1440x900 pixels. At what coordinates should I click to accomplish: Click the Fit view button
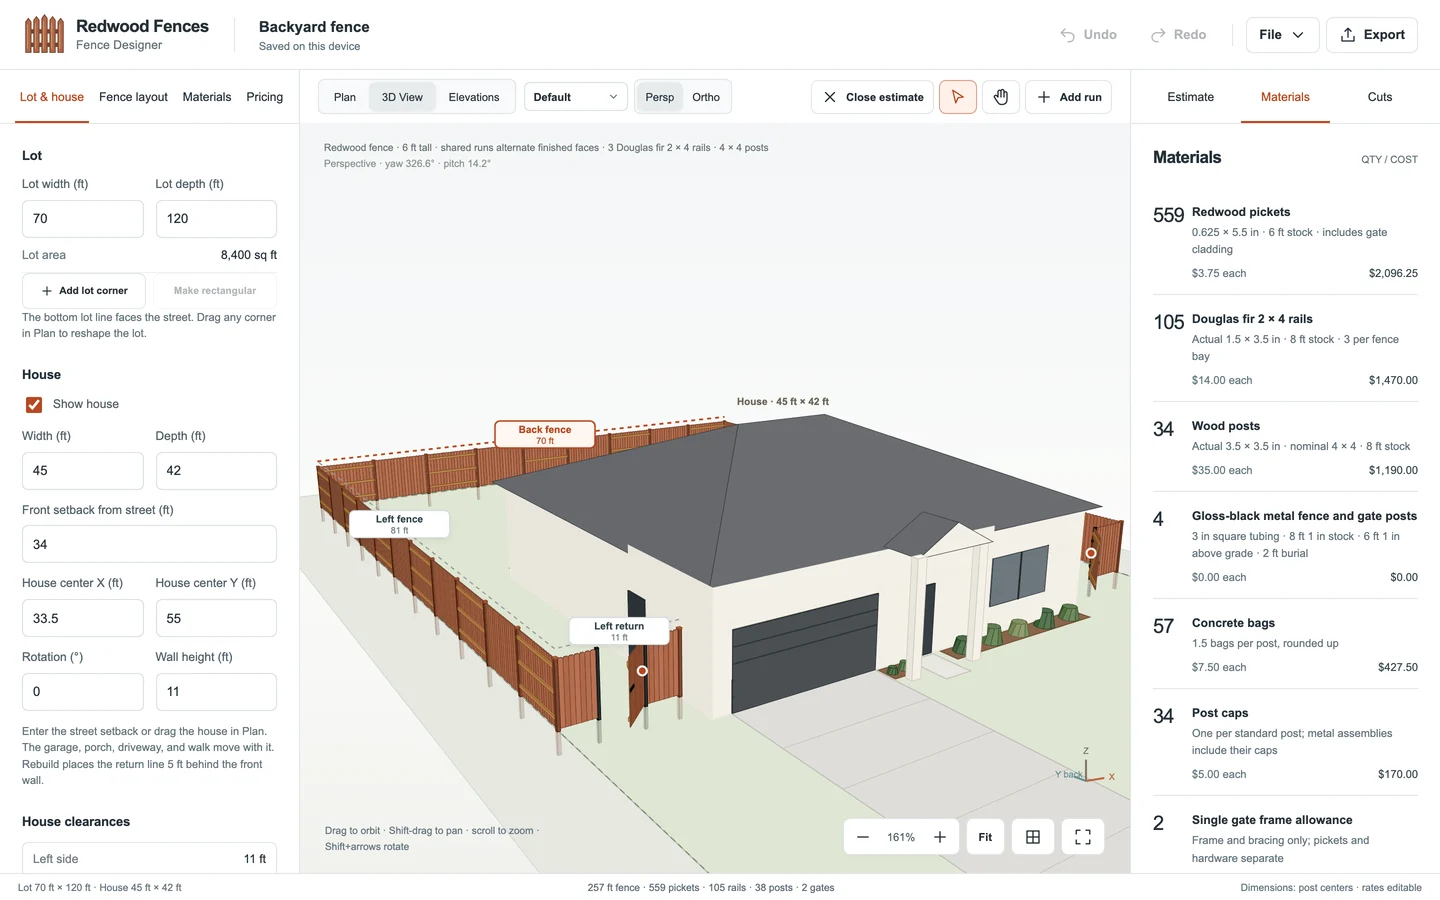tap(985, 837)
